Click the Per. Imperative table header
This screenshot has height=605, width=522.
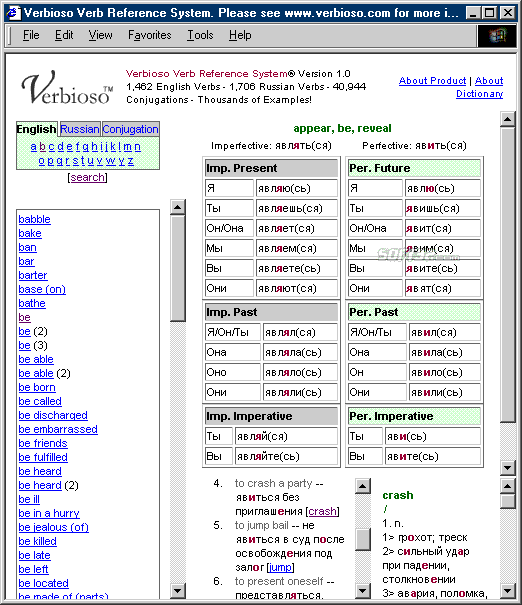pos(414,416)
